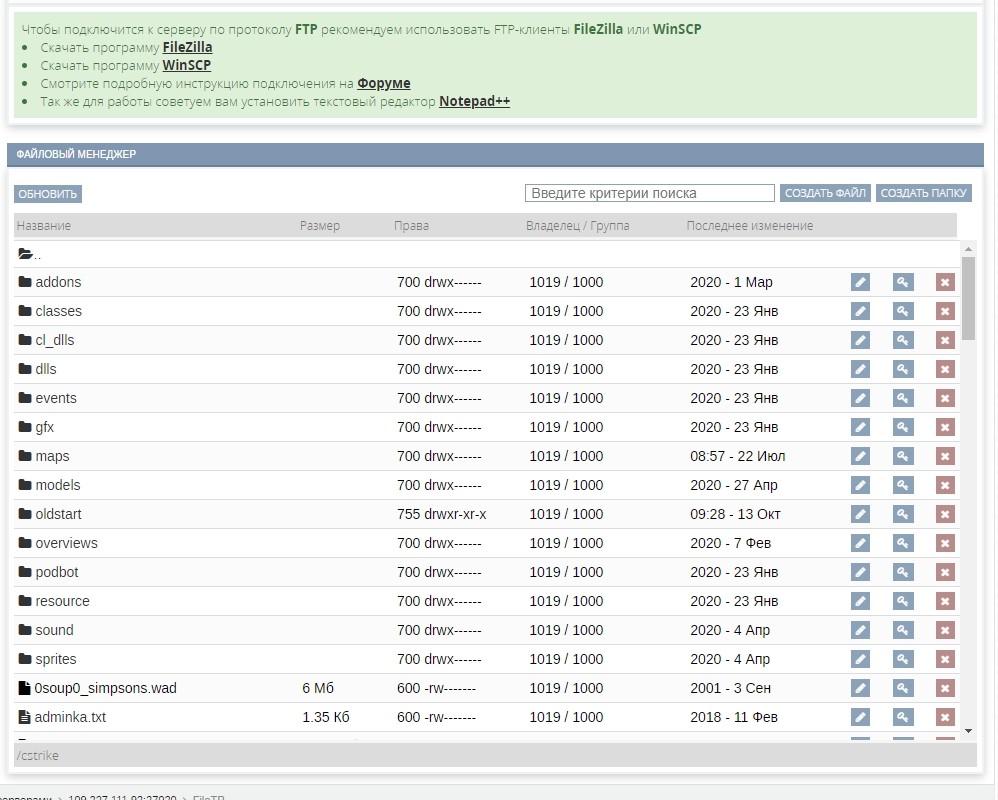Click the rename pencil icon for podbot folder
Screen dimensions: 998x800
[x=860, y=573]
